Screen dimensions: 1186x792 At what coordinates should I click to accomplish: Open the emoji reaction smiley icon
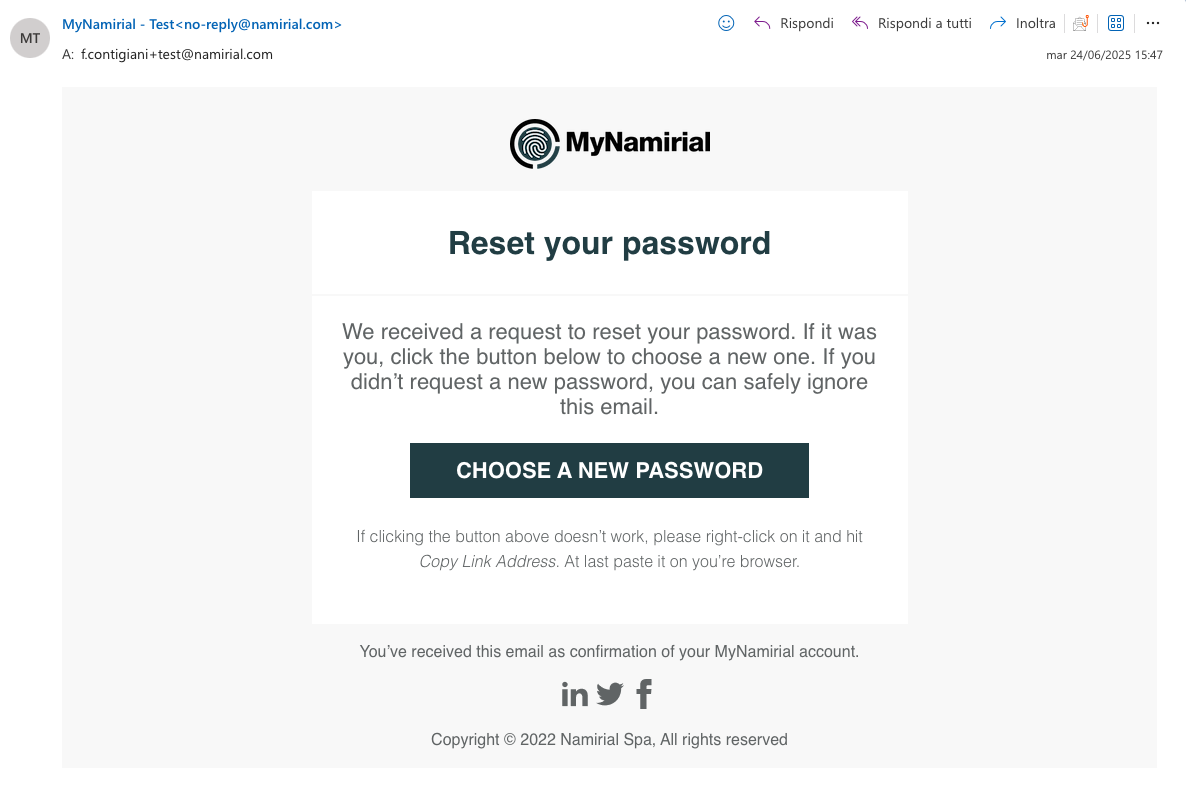[x=727, y=23]
